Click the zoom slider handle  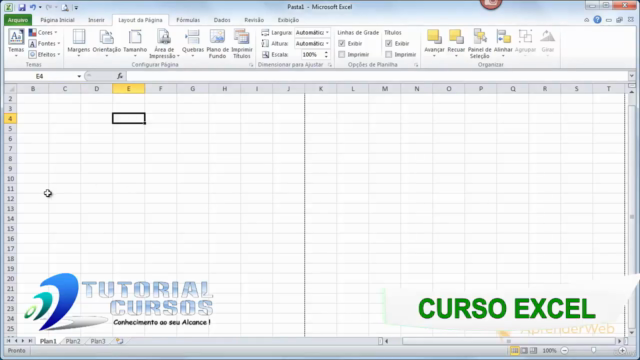click(x=593, y=351)
